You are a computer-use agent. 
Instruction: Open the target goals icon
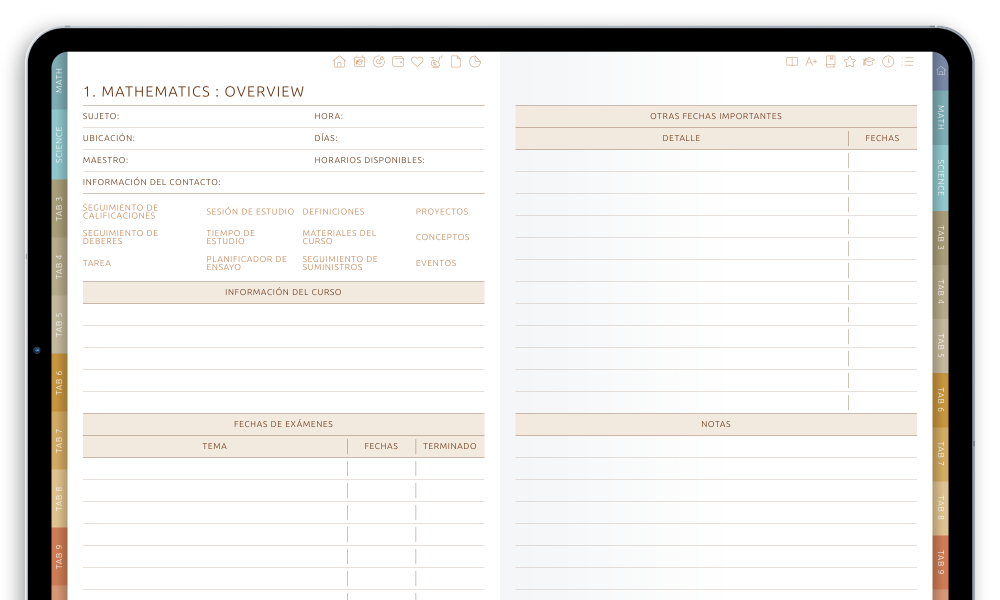pos(379,62)
